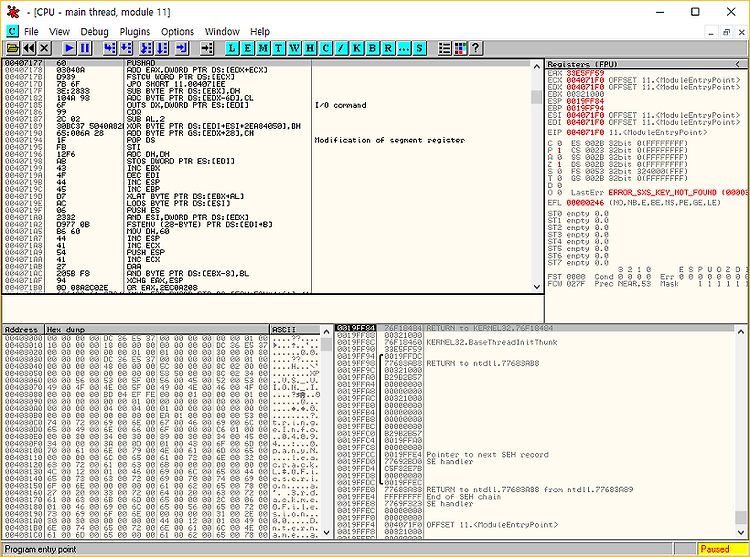Viewport: 750px width, 557px height.
Task: Select the PUSHAD instruction at 00407177
Action: pos(266,63)
